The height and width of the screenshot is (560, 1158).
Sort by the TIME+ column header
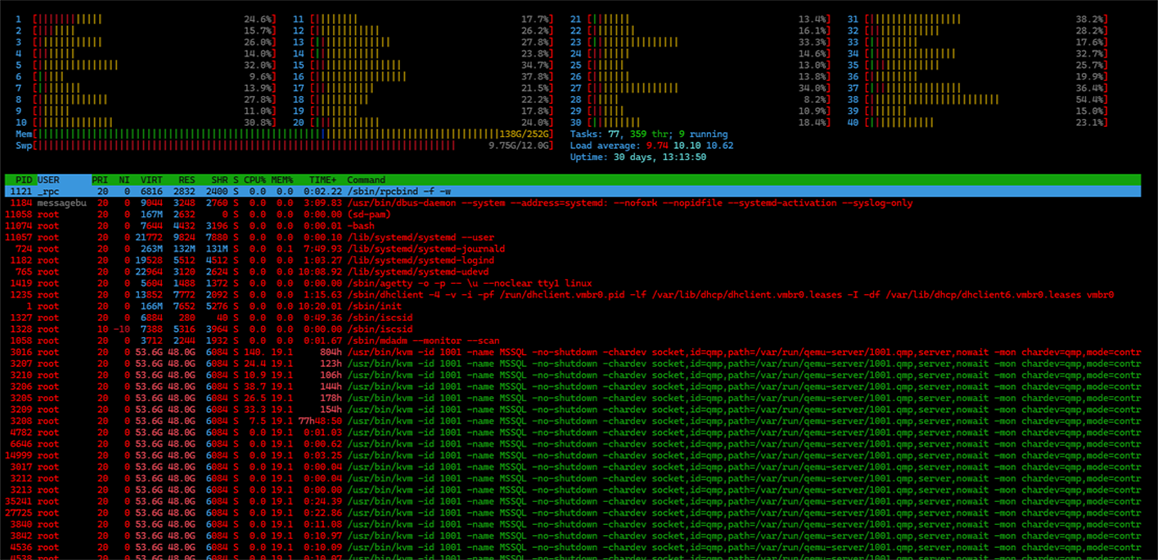[323, 180]
